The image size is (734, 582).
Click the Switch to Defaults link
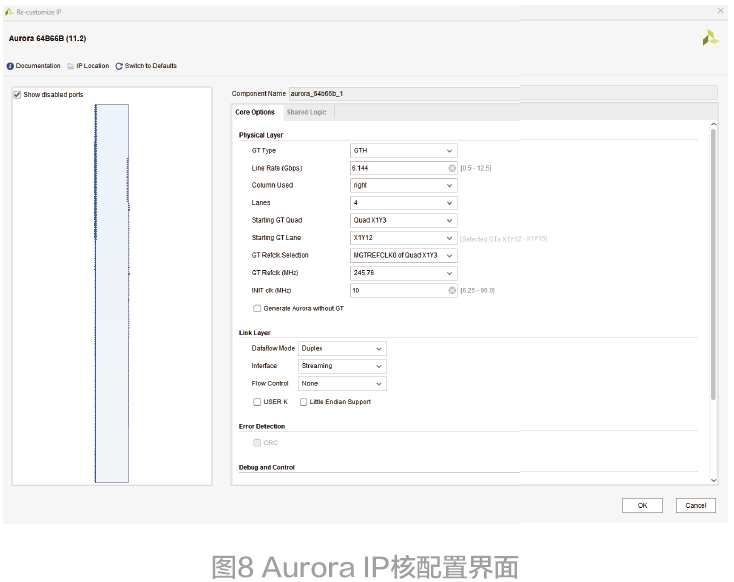(x=151, y=66)
